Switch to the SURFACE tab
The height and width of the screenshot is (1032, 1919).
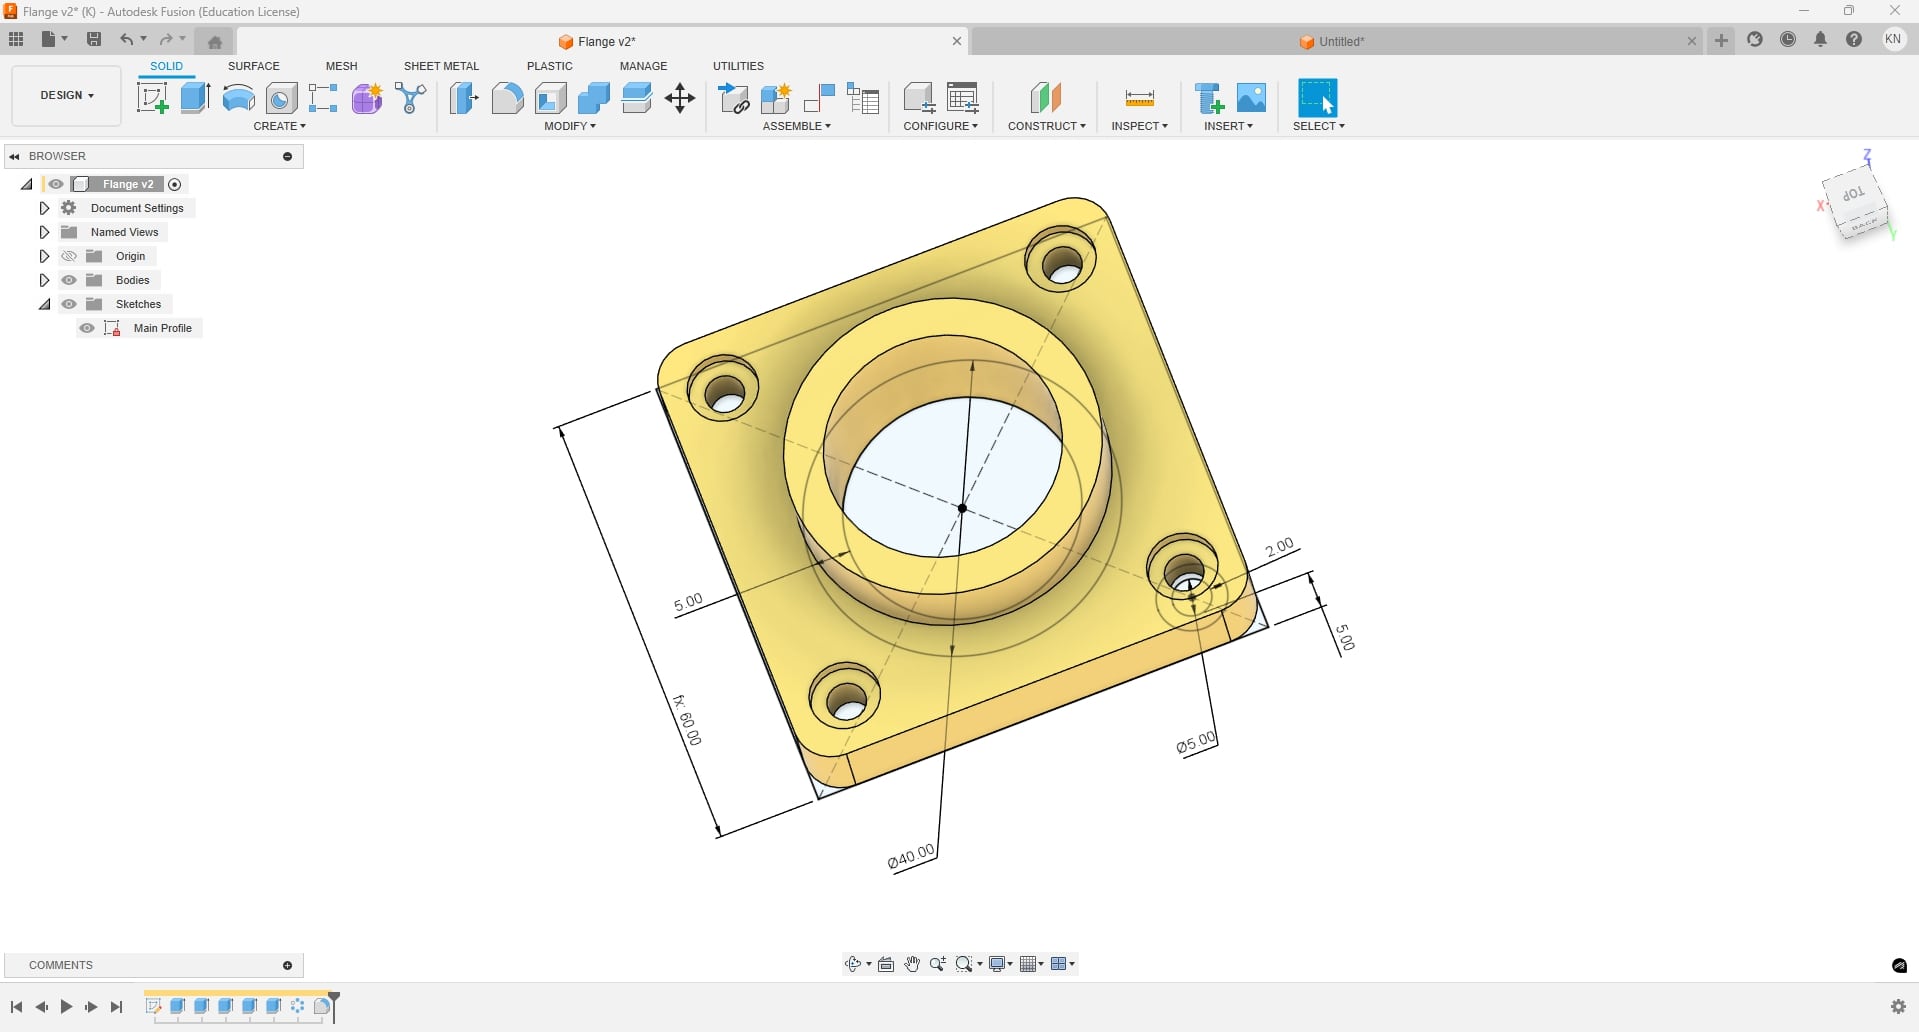pyautogui.click(x=254, y=66)
